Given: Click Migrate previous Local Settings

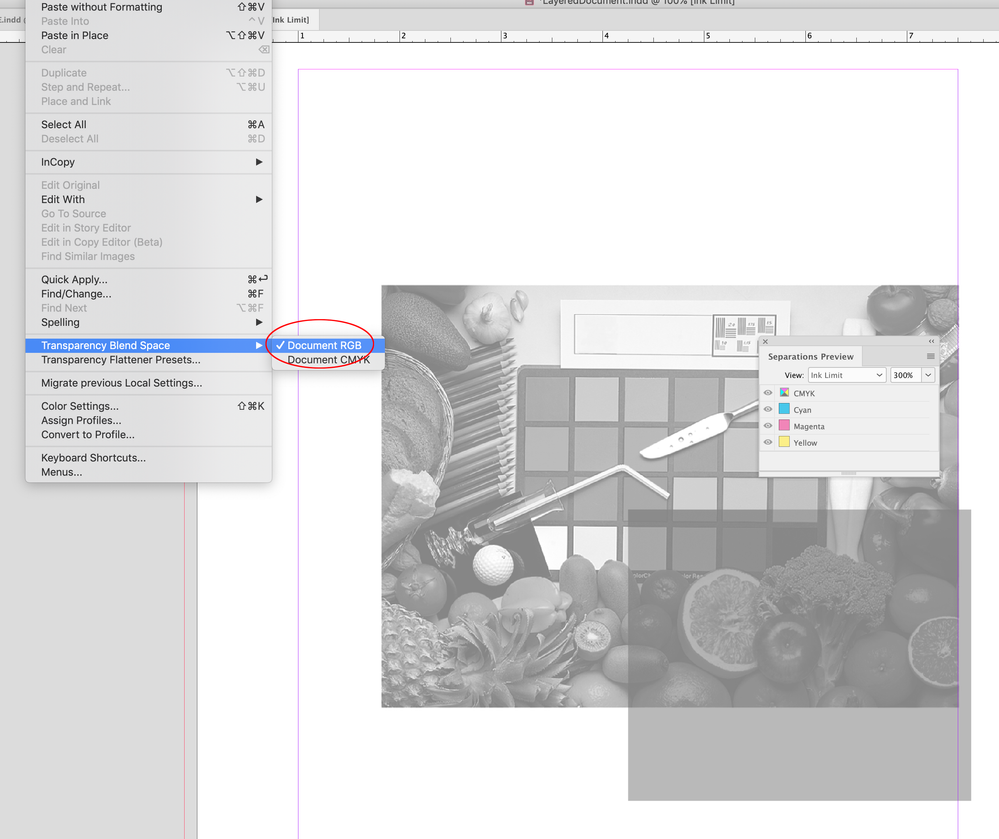Looking at the screenshot, I should click(148, 383).
